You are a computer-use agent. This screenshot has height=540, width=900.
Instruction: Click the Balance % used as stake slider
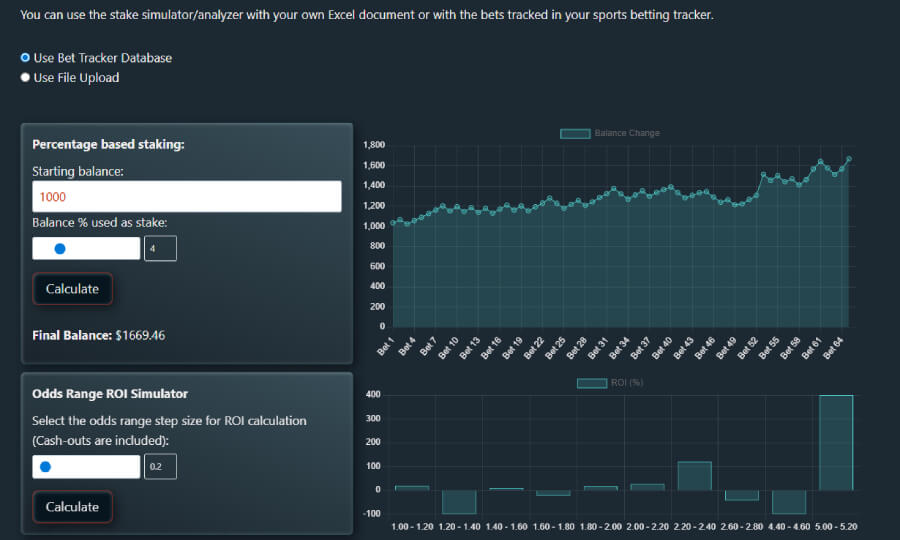click(x=86, y=249)
